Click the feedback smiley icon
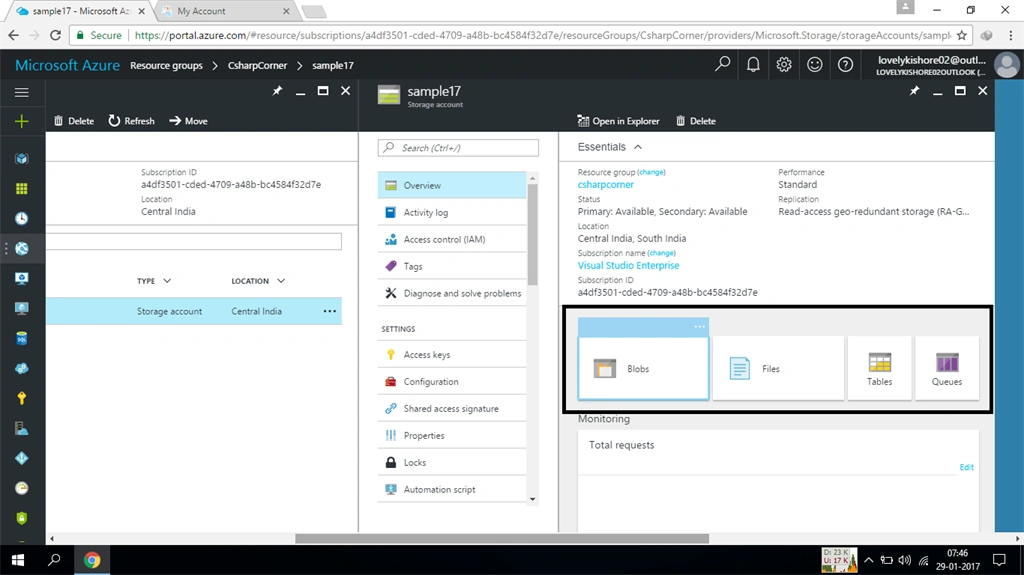Viewport: 1024px width, 575px height. pos(814,65)
